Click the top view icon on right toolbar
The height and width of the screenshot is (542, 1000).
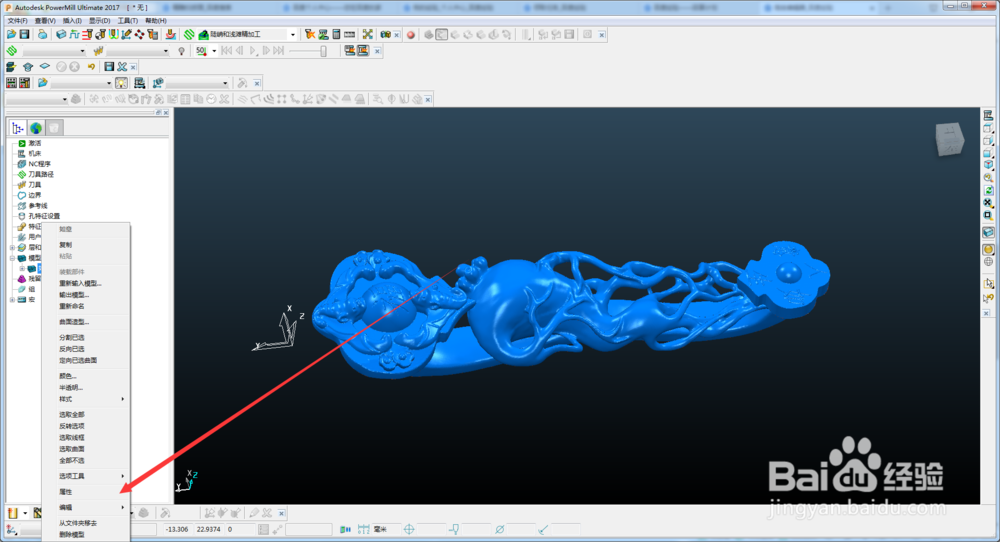tap(988, 128)
